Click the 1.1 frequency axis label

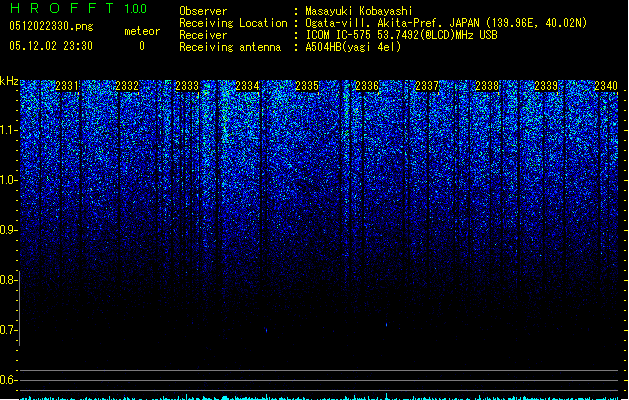click(9, 130)
